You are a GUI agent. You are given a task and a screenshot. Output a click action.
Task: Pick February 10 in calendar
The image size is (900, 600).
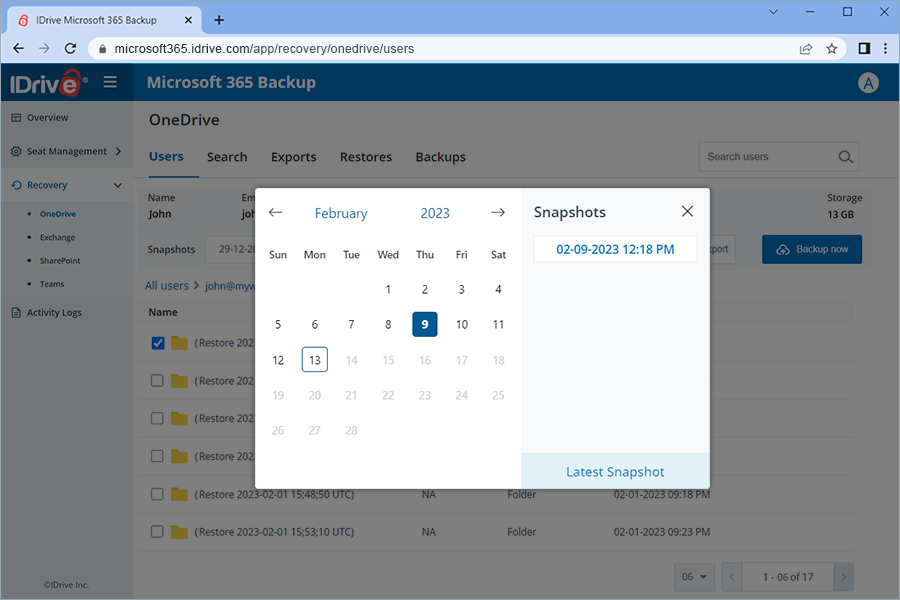coord(461,324)
